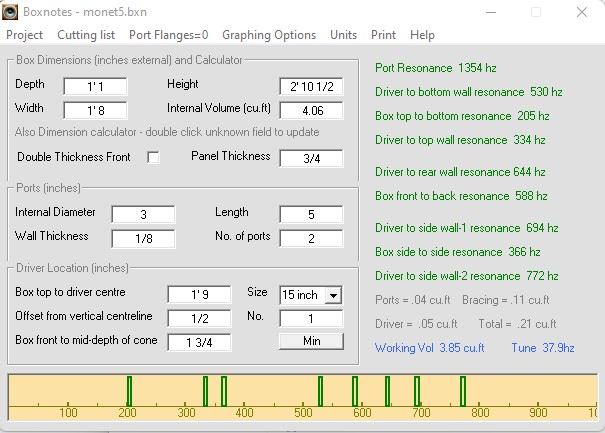The width and height of the screenshot is (605, 433).
Task: Click the Height input field
Action: [x=311, y=85]
